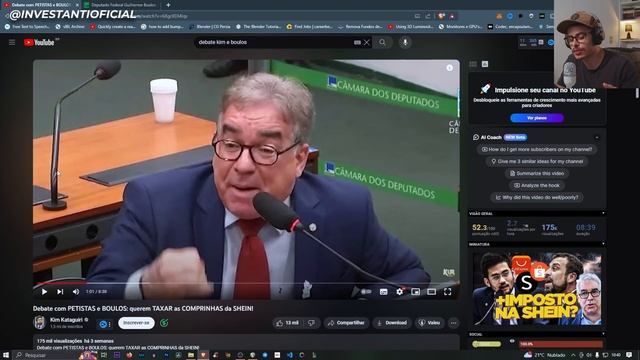
Task: Open the 'Blender | CG Persia' bookmark
Action: [210, 27]
